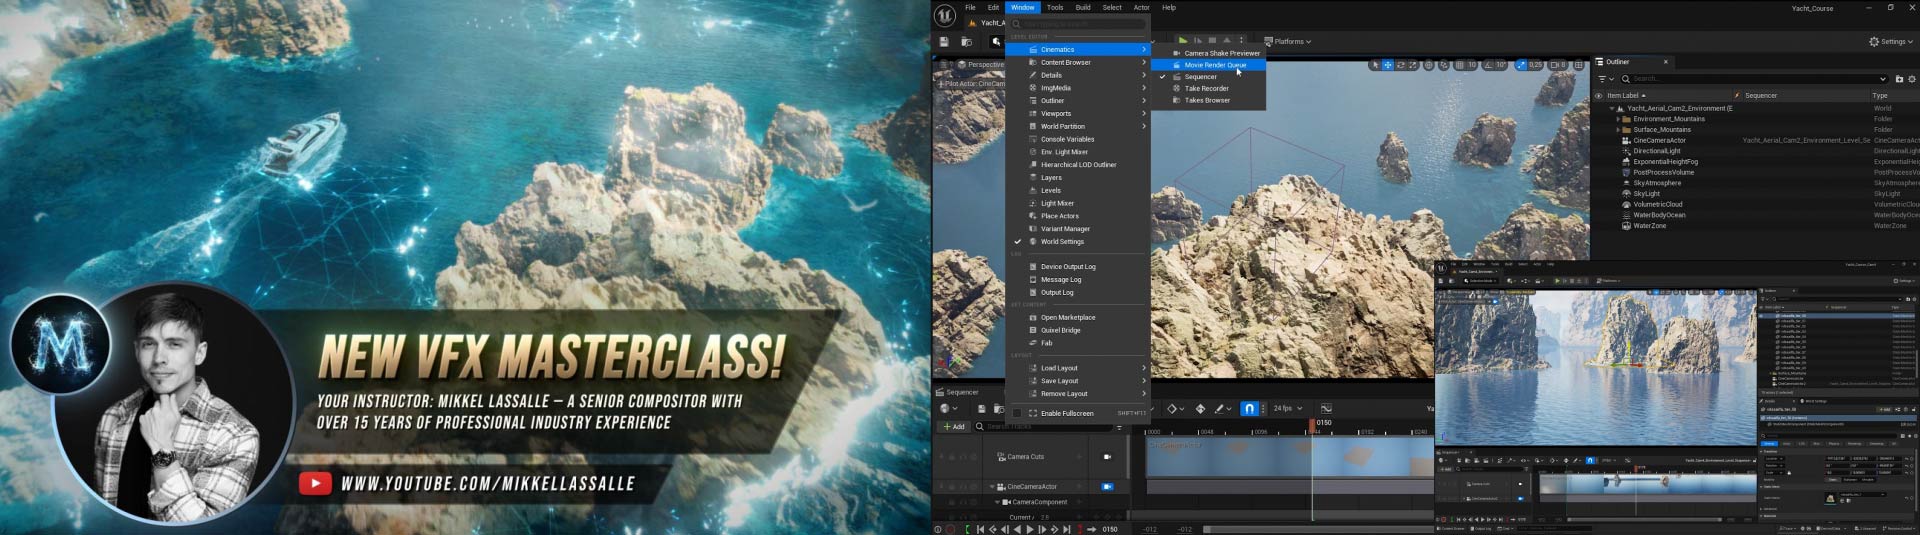Click the Camera Cuts camera lock icon
This screenshot has height=535, width=1920.
(x=1107, y=457)
